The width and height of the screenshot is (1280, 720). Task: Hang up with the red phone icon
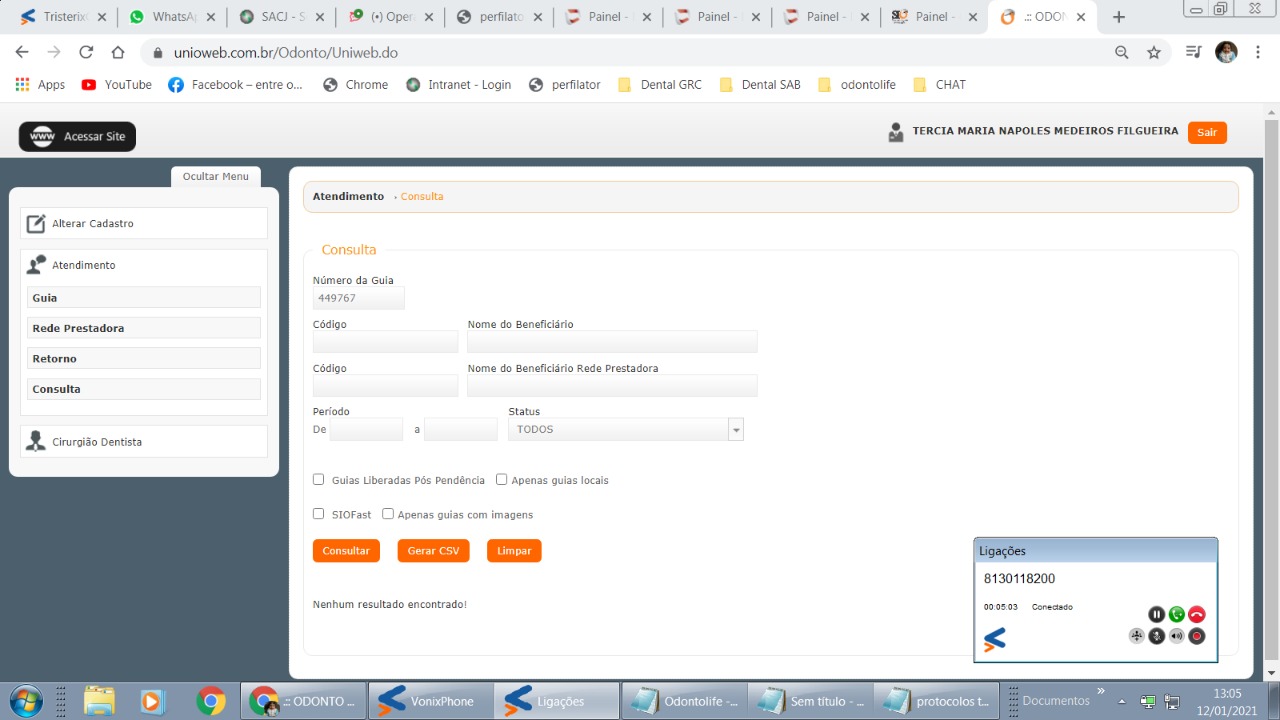tap(1196, 615)
